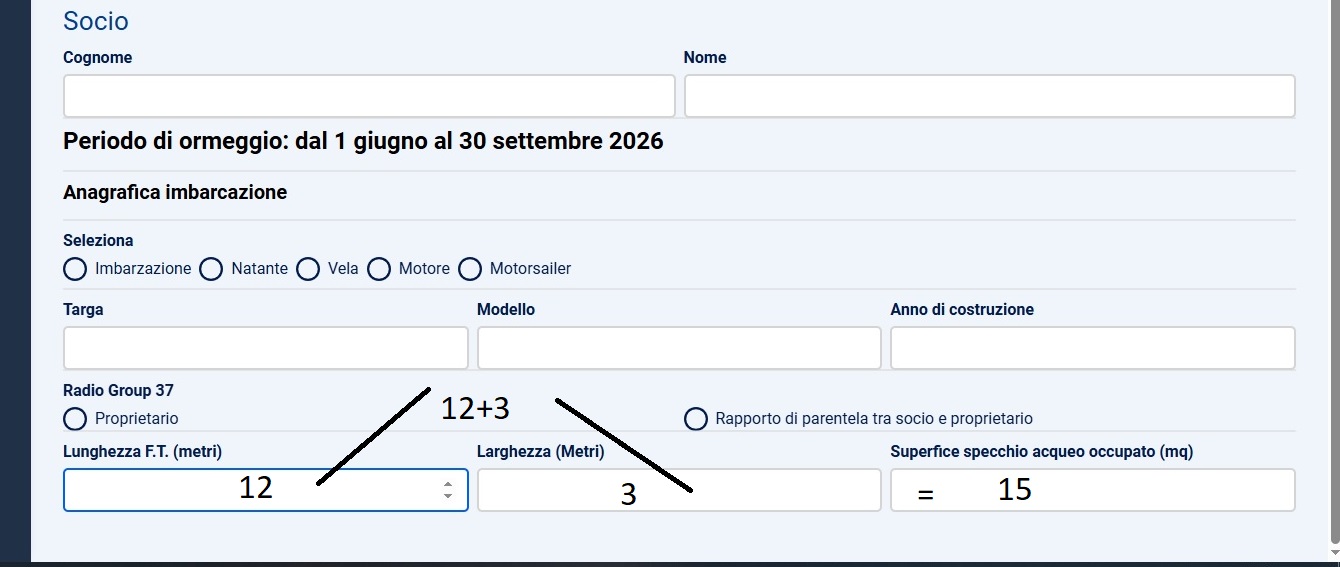The width and height of the screenshot is (1340, 567).
Task: Click the Anno di costruzione field
Action: tap(1092, 348)
